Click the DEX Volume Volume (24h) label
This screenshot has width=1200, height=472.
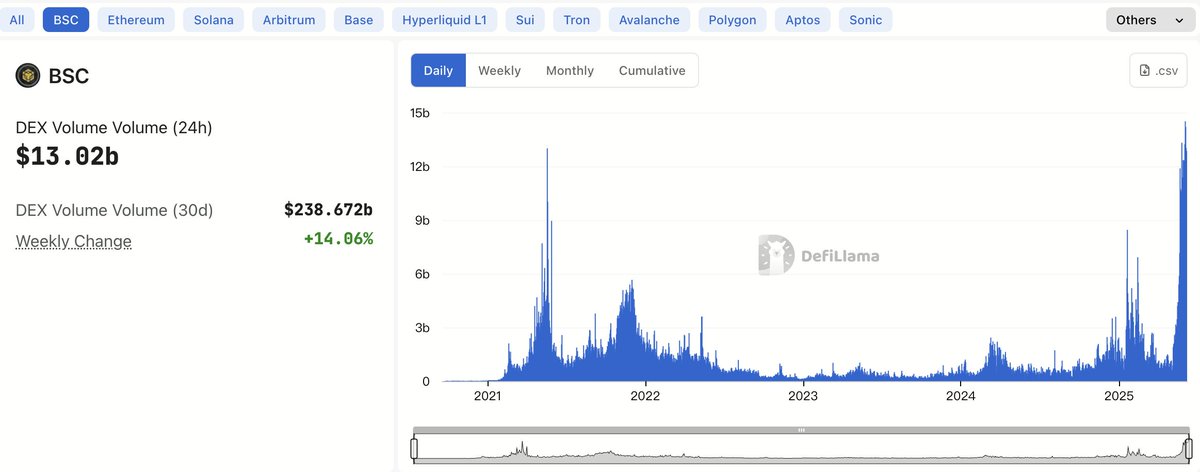(x=114, y=128)
